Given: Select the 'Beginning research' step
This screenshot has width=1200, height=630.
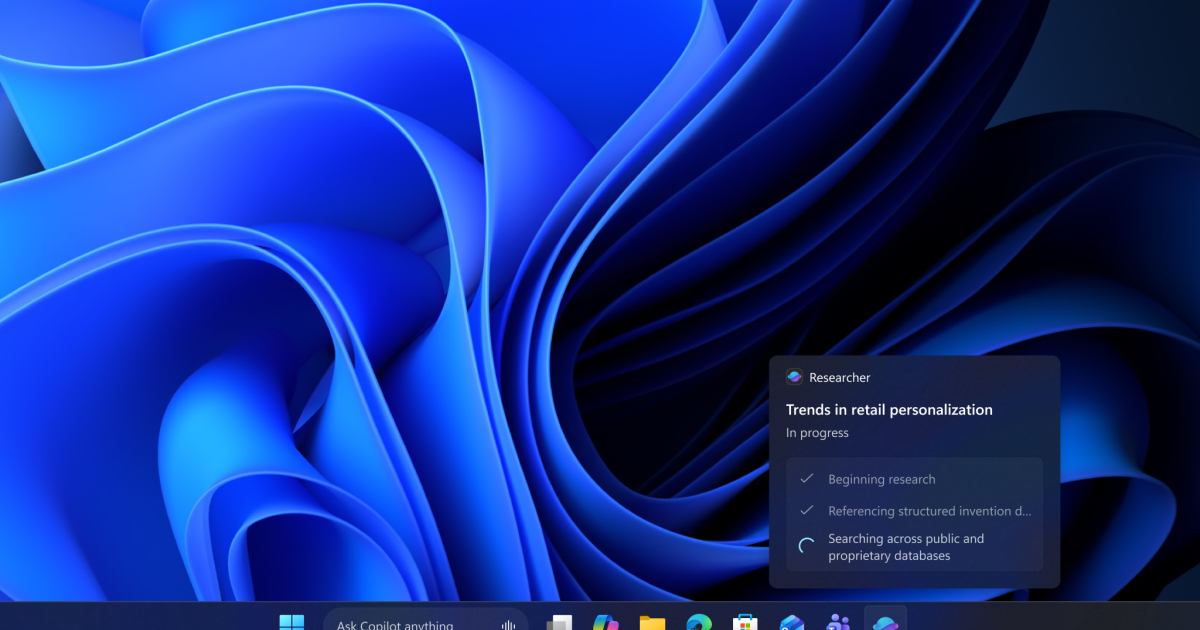Looking at the screenshot, I should pyautogui.click(x=881, y=480).
